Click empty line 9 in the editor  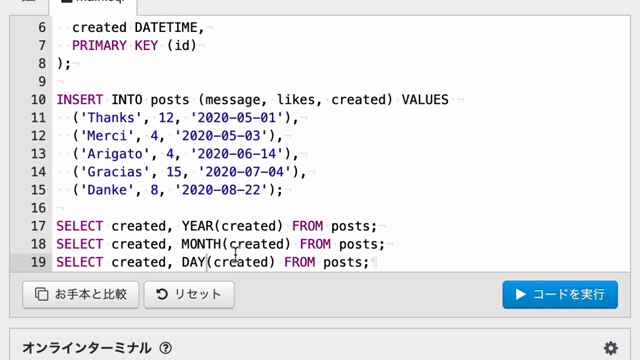341,82
